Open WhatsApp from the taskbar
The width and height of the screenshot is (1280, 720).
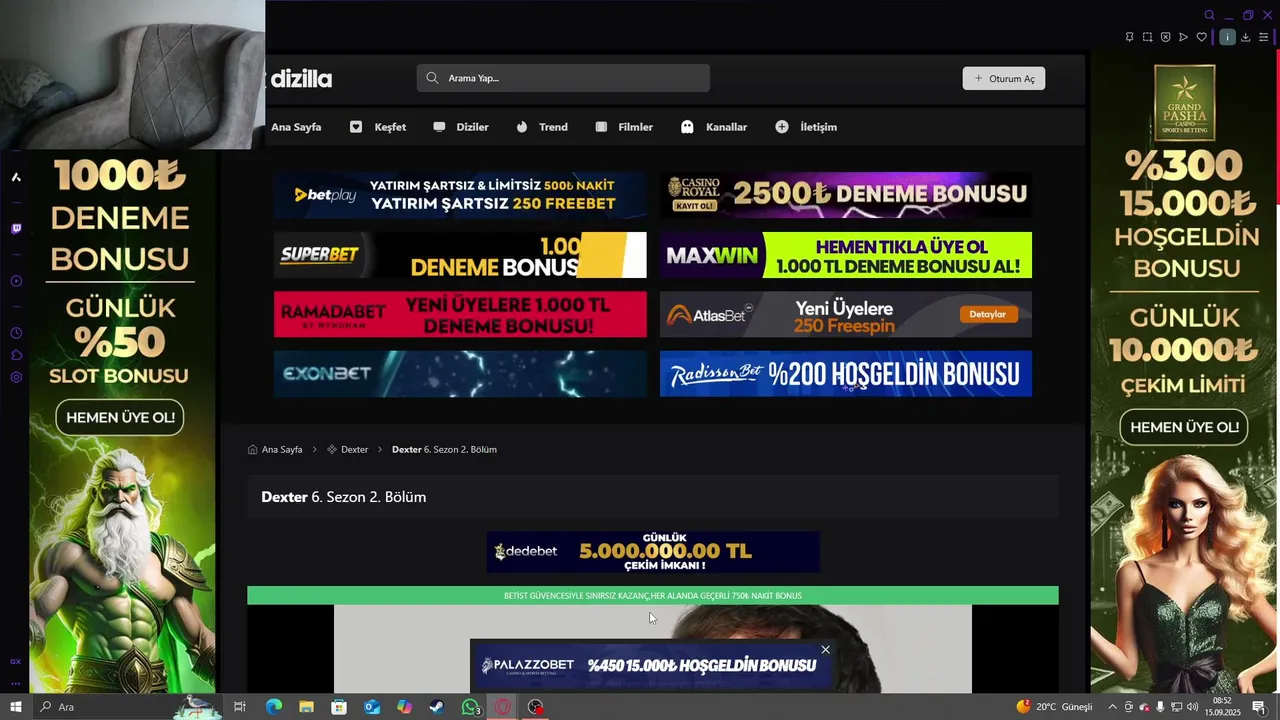tap(470, 707)
